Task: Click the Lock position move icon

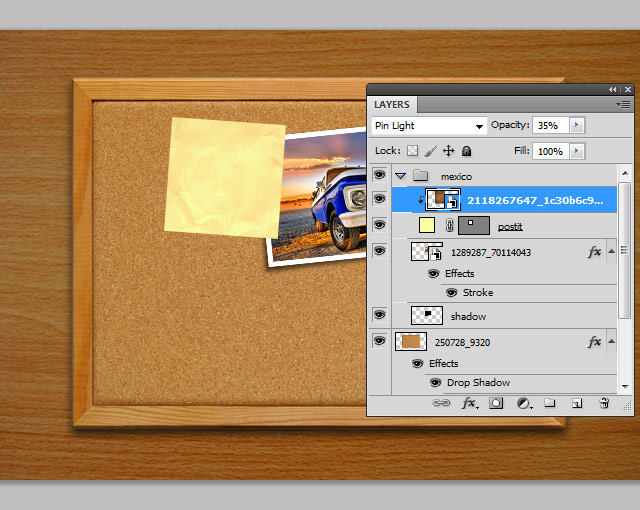Action: (448, 151)
